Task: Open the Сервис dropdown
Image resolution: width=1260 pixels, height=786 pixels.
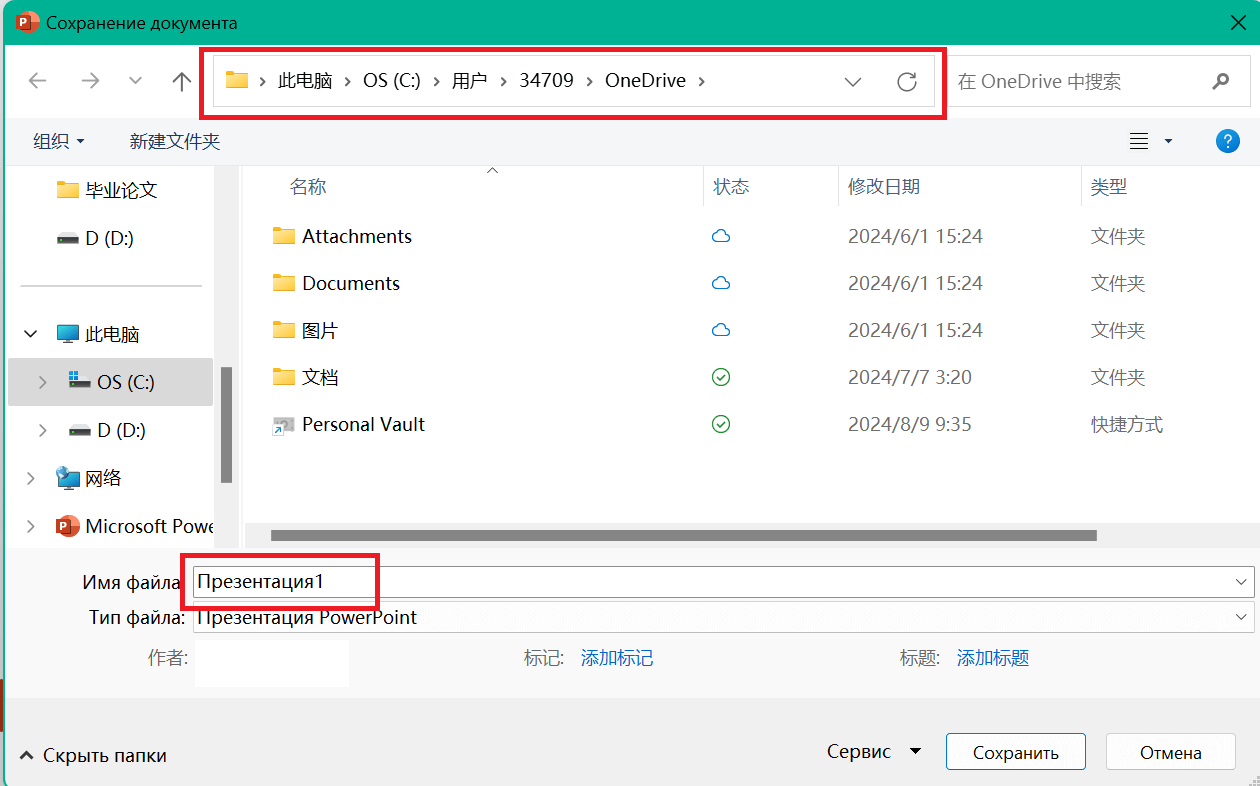Action: pyautogui.click(x=875, y=751)
